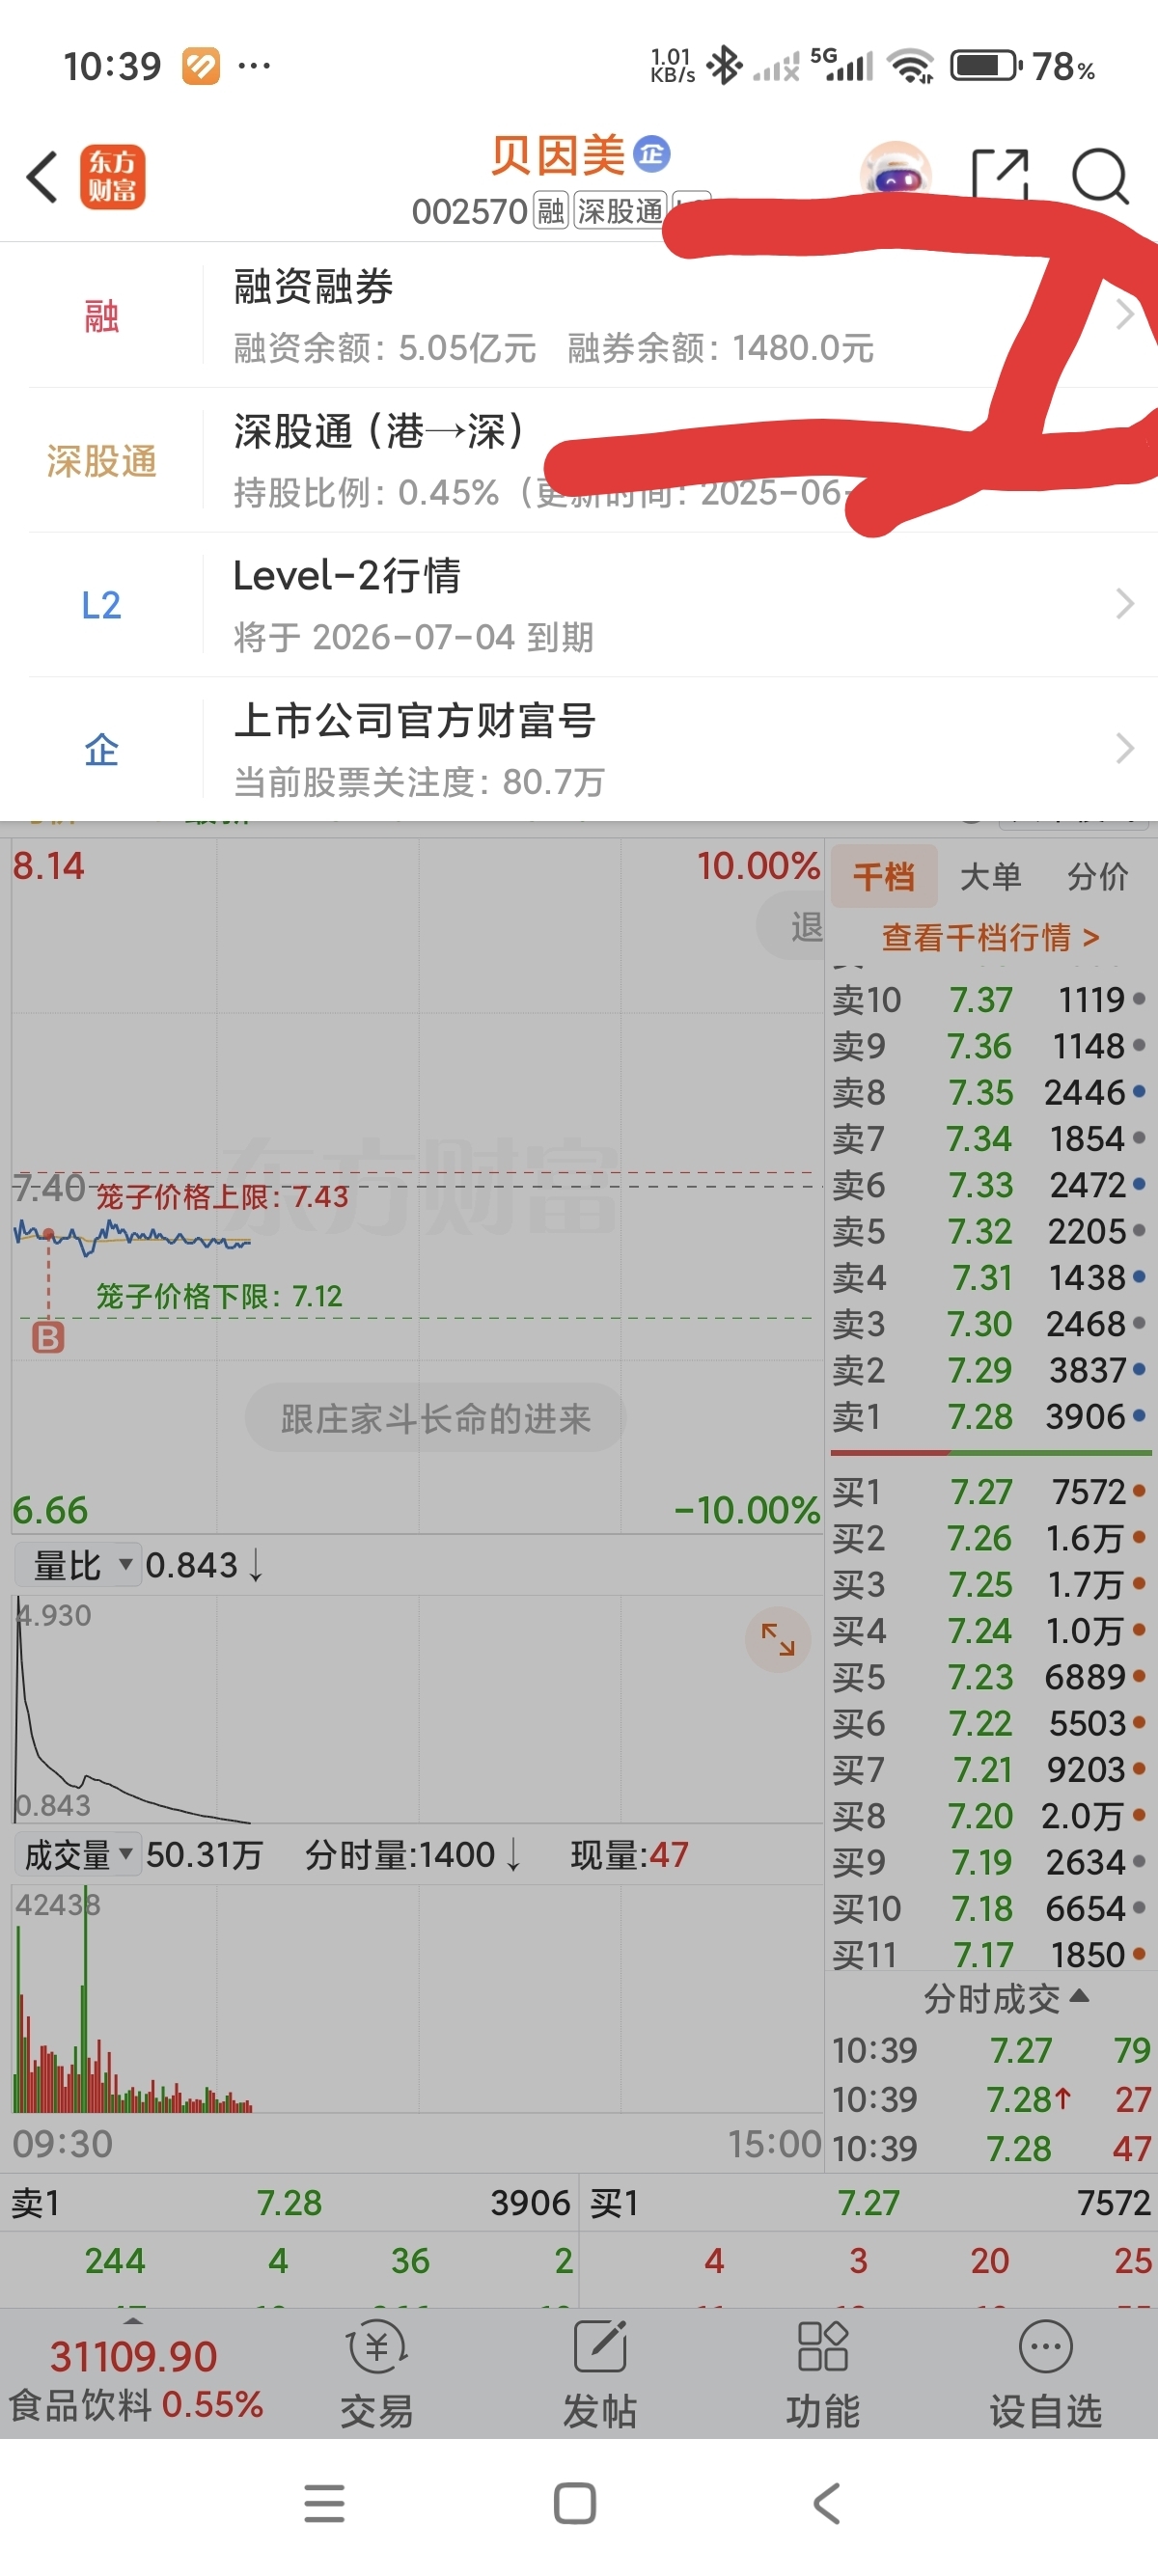Tap 笼子价格上限: 7.43 label
Screen dimensions: 1158x2576
[x=222, y=1196]
